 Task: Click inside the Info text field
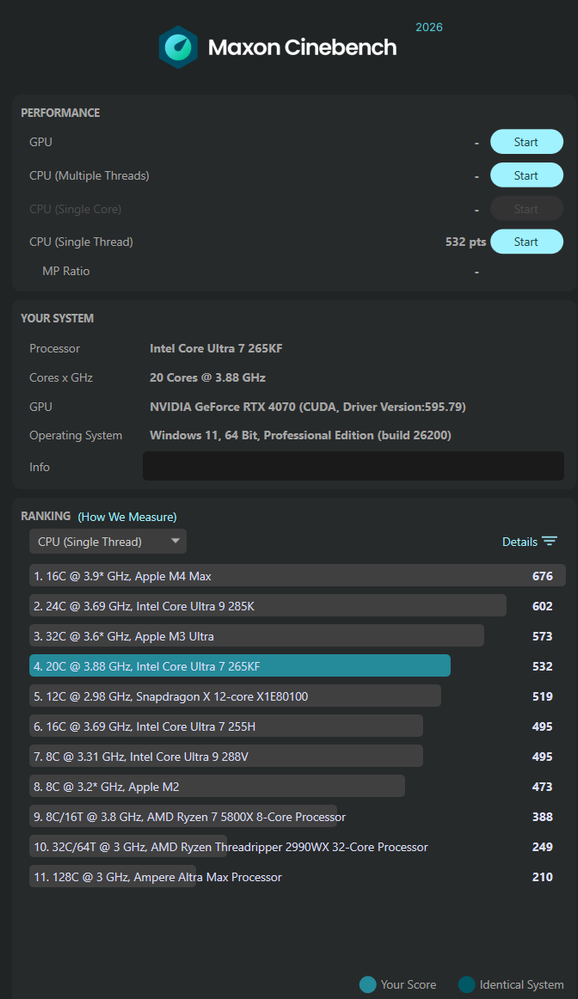point(353,466)
